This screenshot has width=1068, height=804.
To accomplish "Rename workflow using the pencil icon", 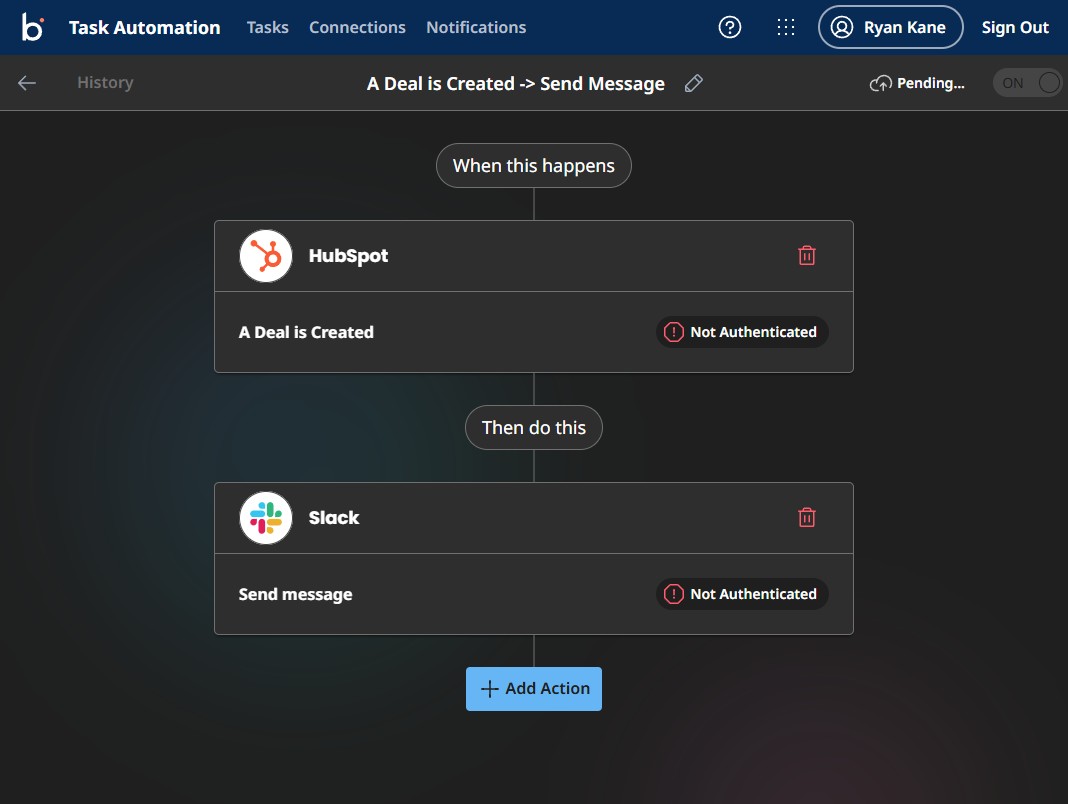I will pyautogui.click(x=694, y=83).
